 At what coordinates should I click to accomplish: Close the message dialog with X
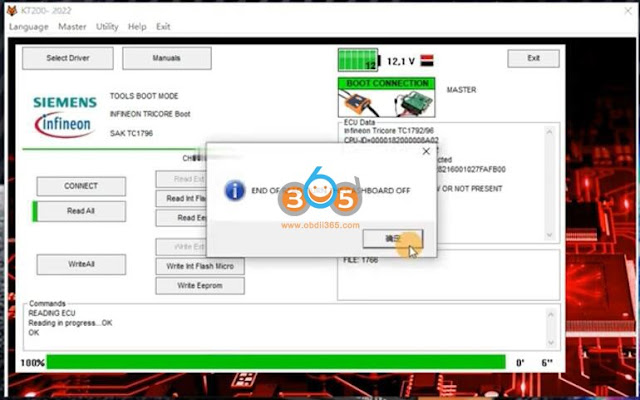(x=426, y=151)
